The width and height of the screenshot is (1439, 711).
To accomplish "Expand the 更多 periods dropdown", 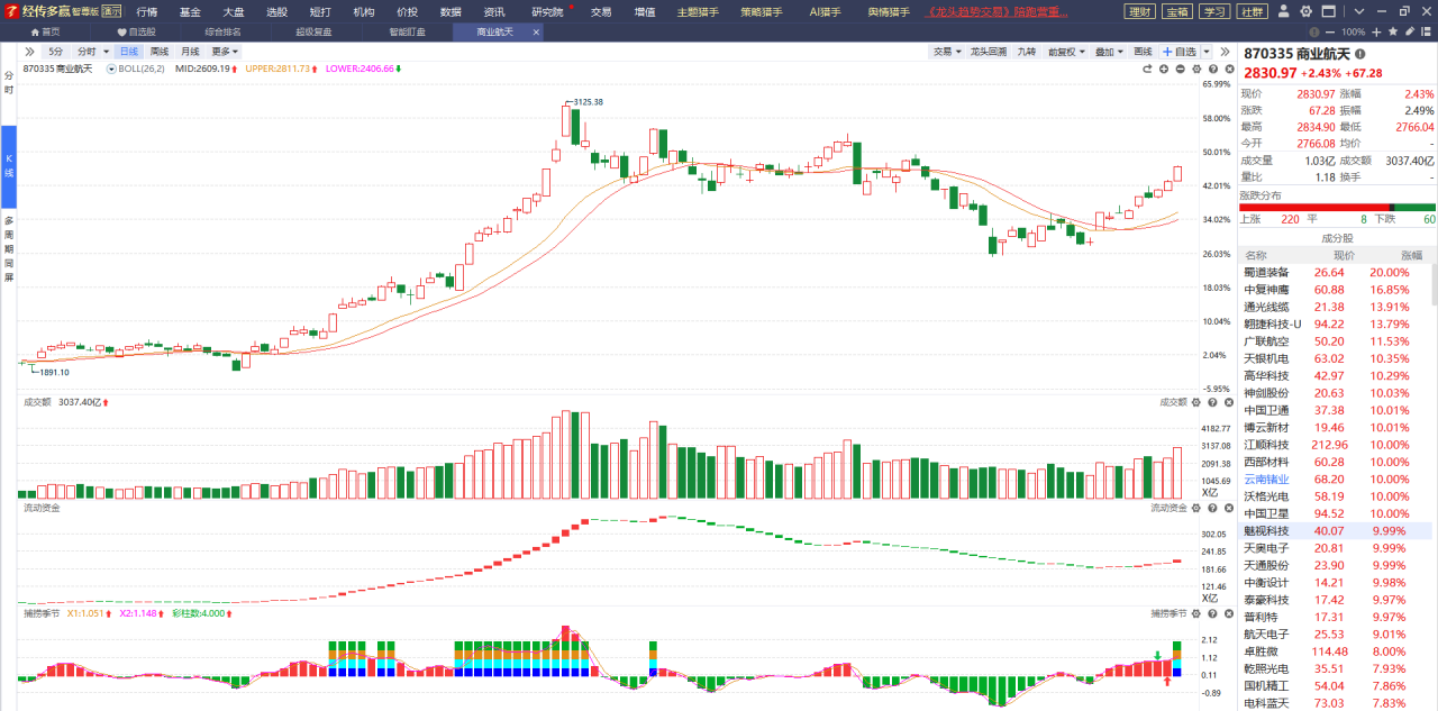I will click(225, 52).
